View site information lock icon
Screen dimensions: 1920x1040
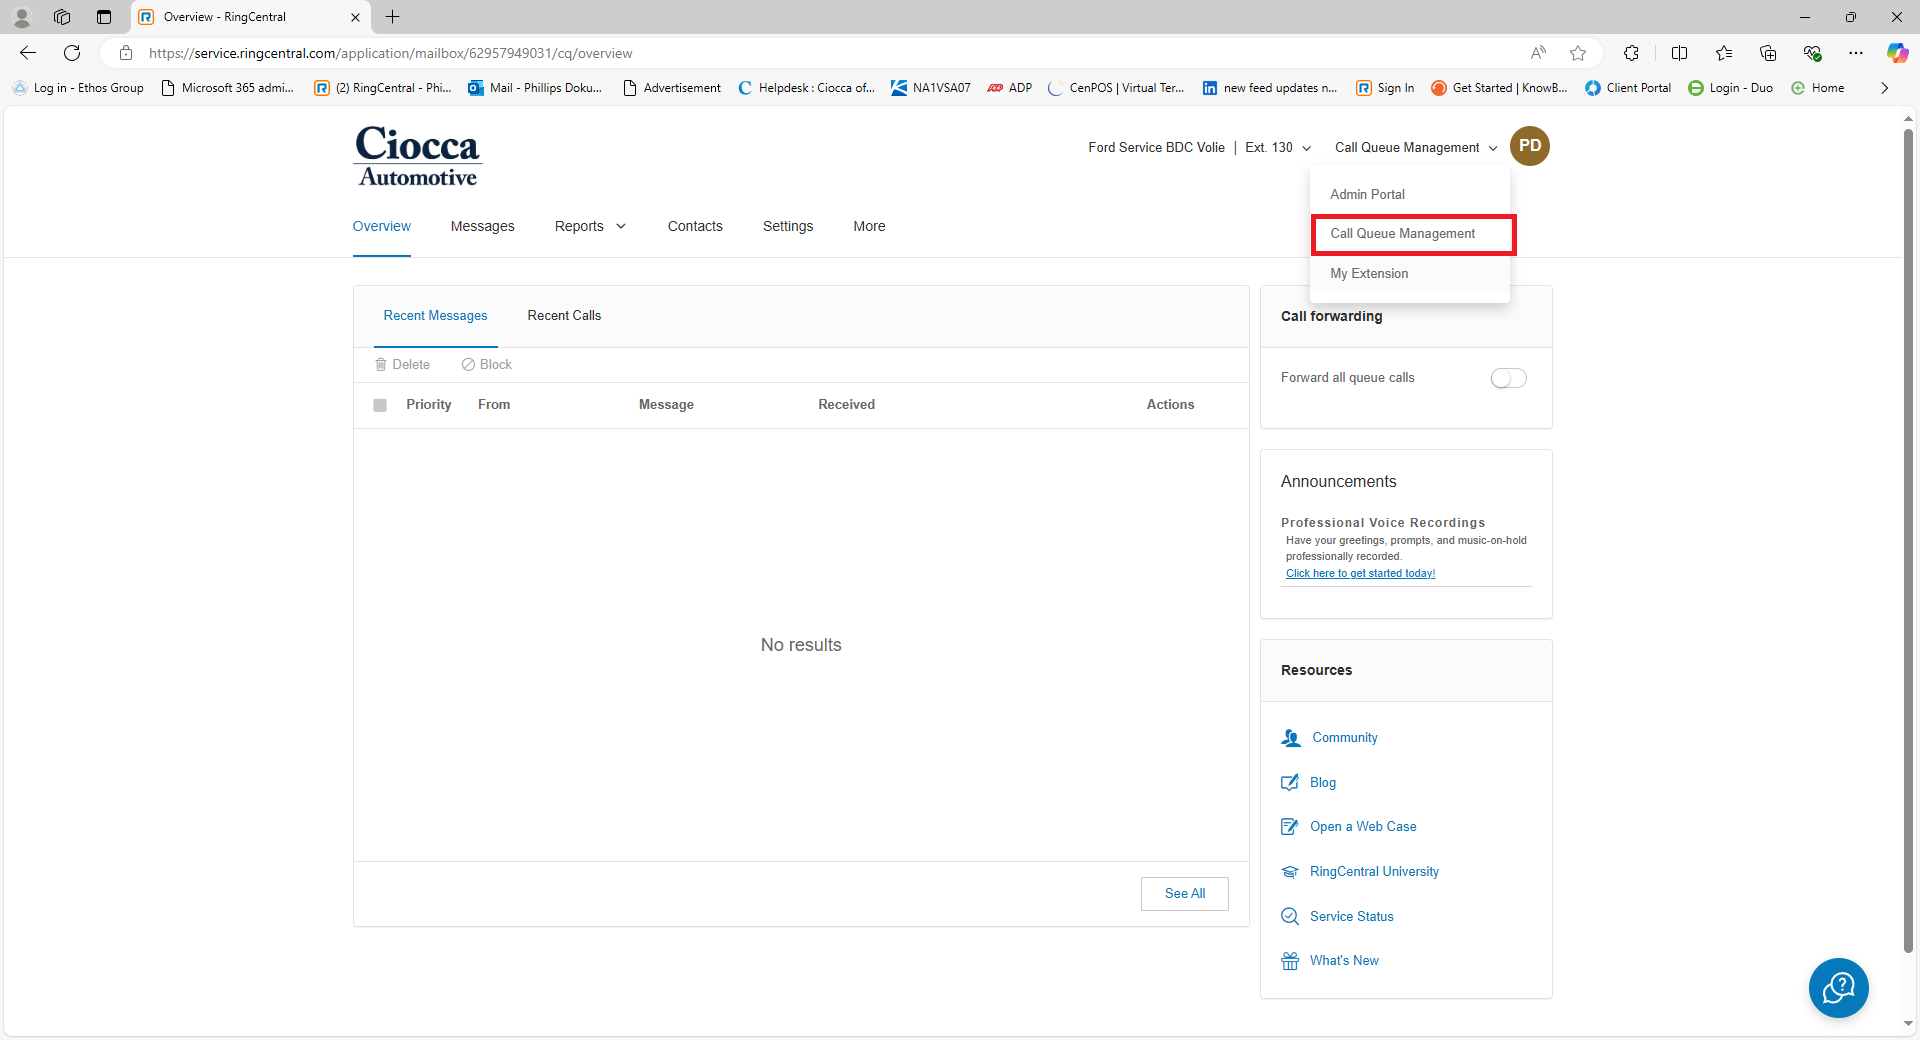(x=126, y=53)
